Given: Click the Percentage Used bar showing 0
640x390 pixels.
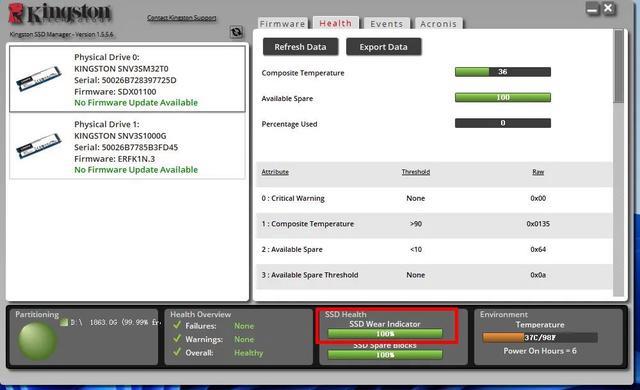Looking at the screenshot, I should click(503, 123).
